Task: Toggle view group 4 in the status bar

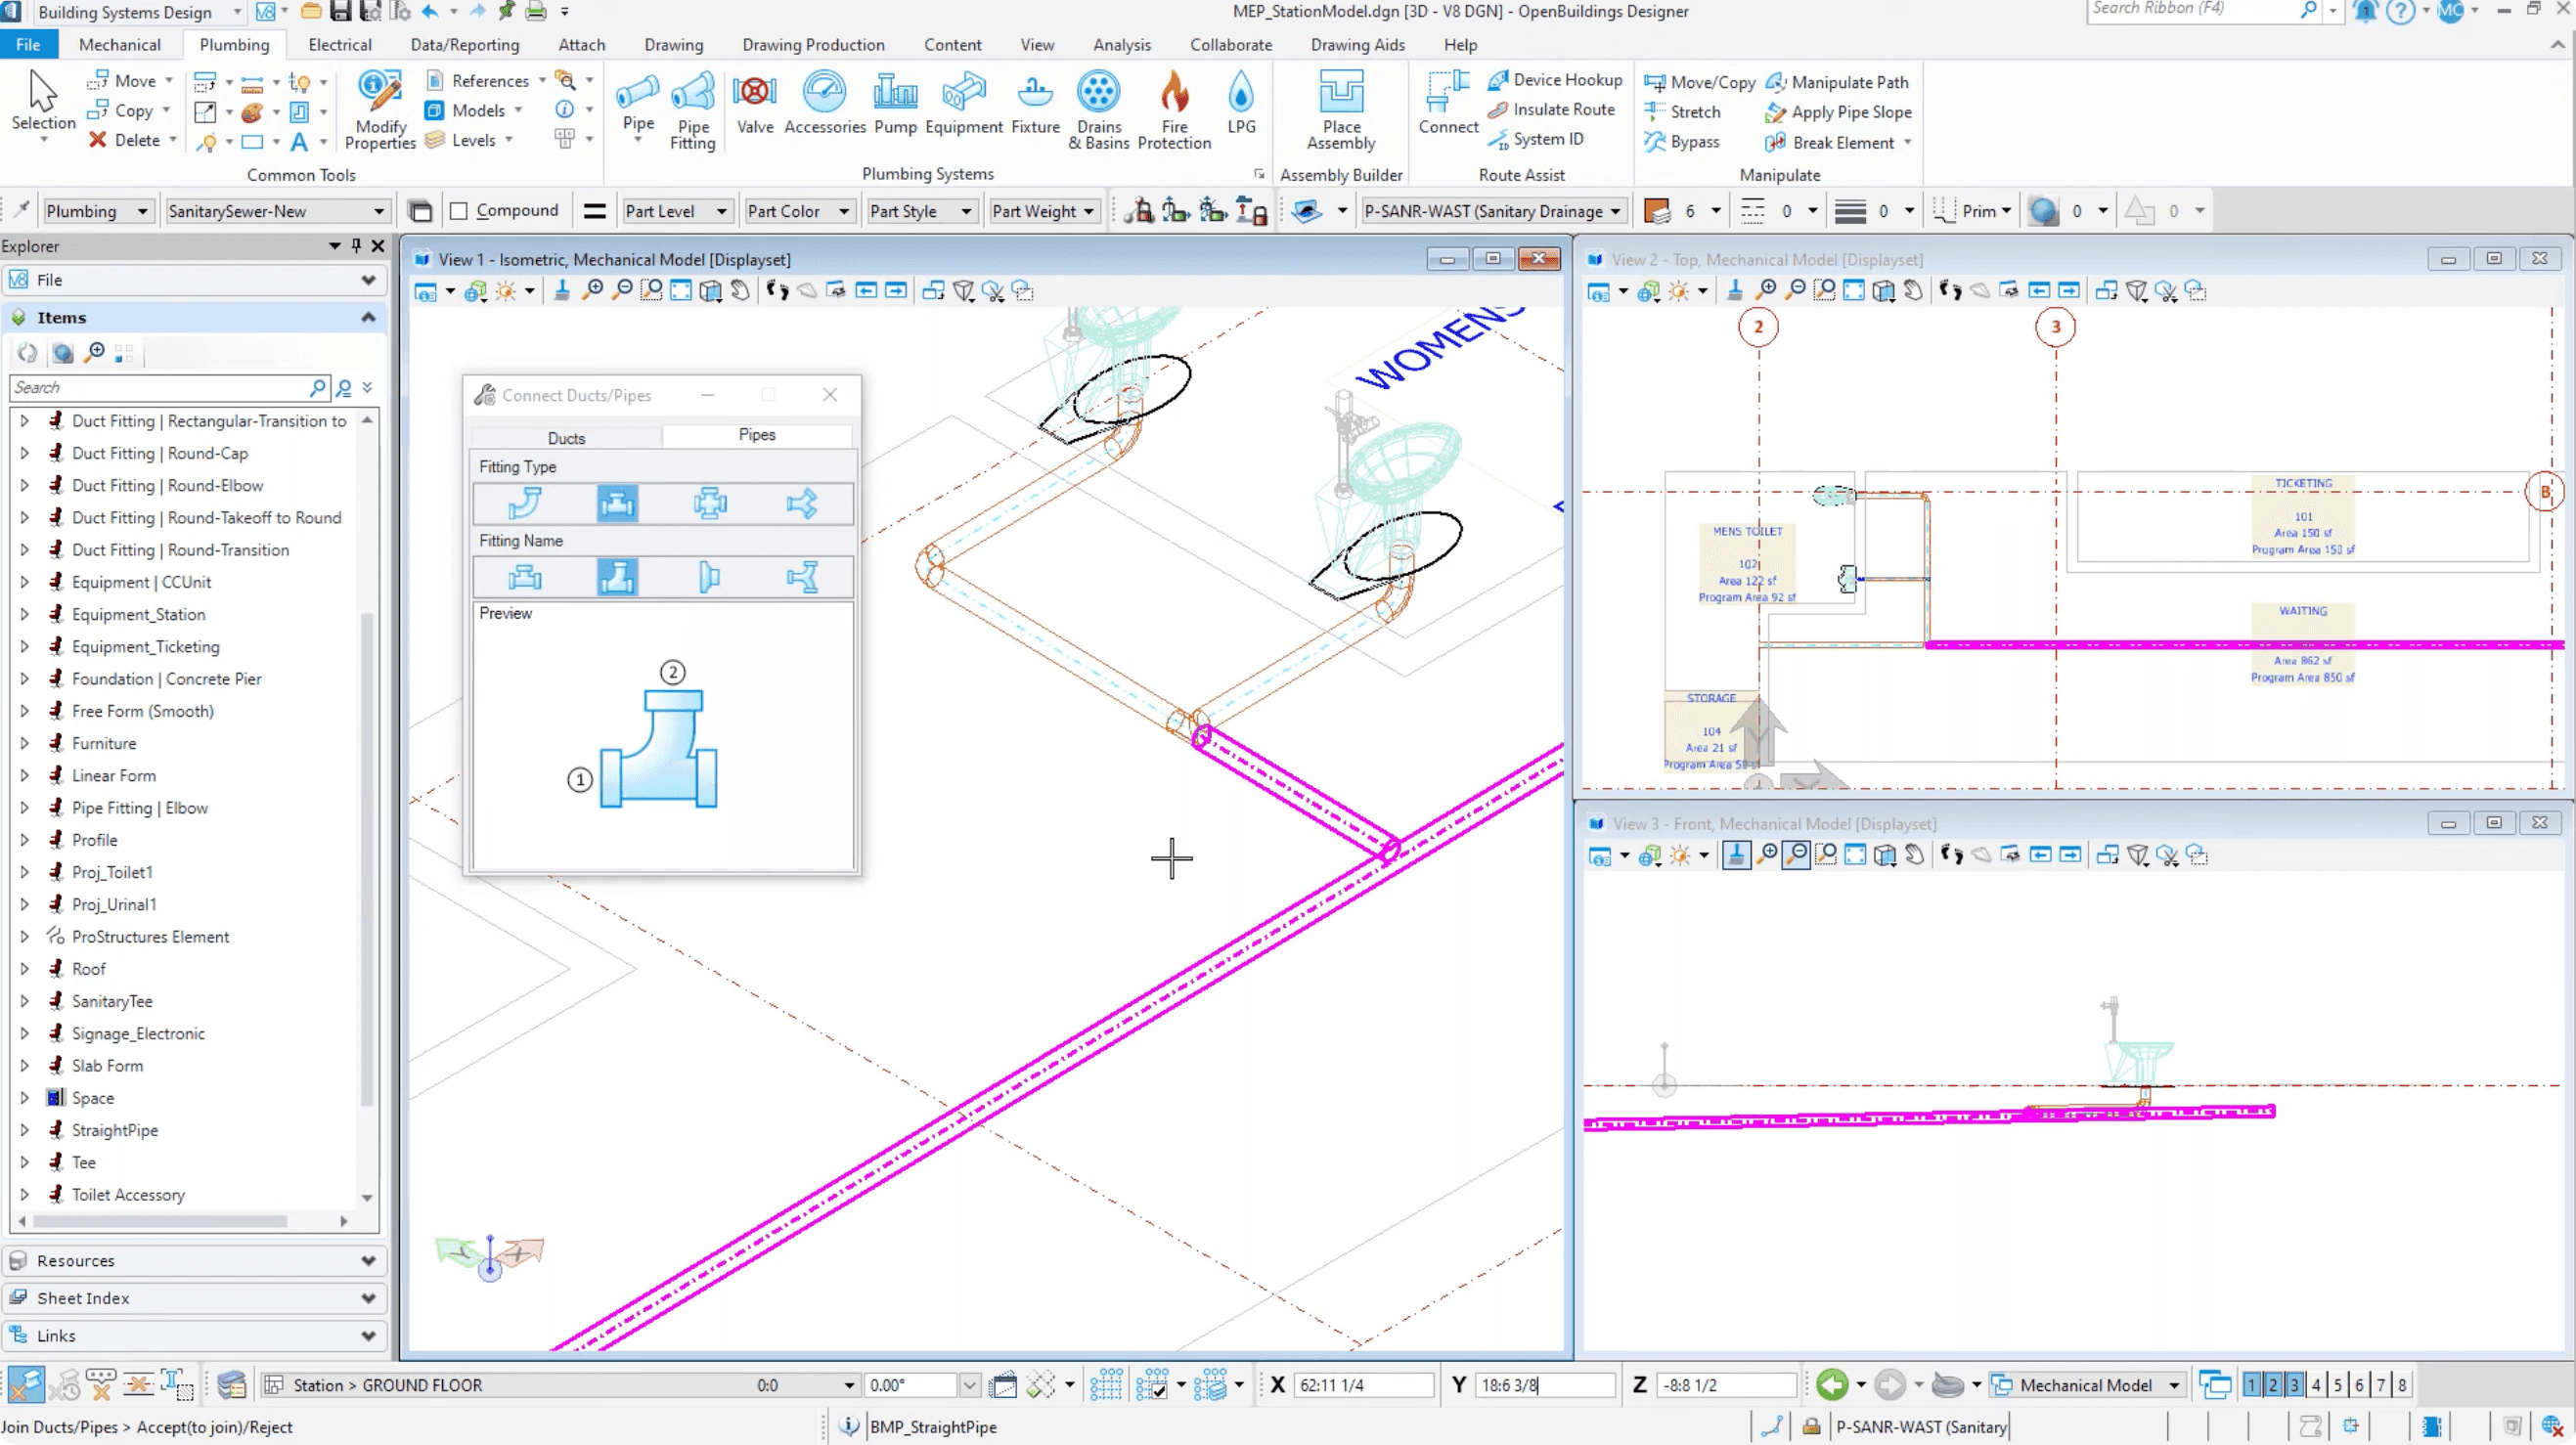Action: coord(2316,1384)
